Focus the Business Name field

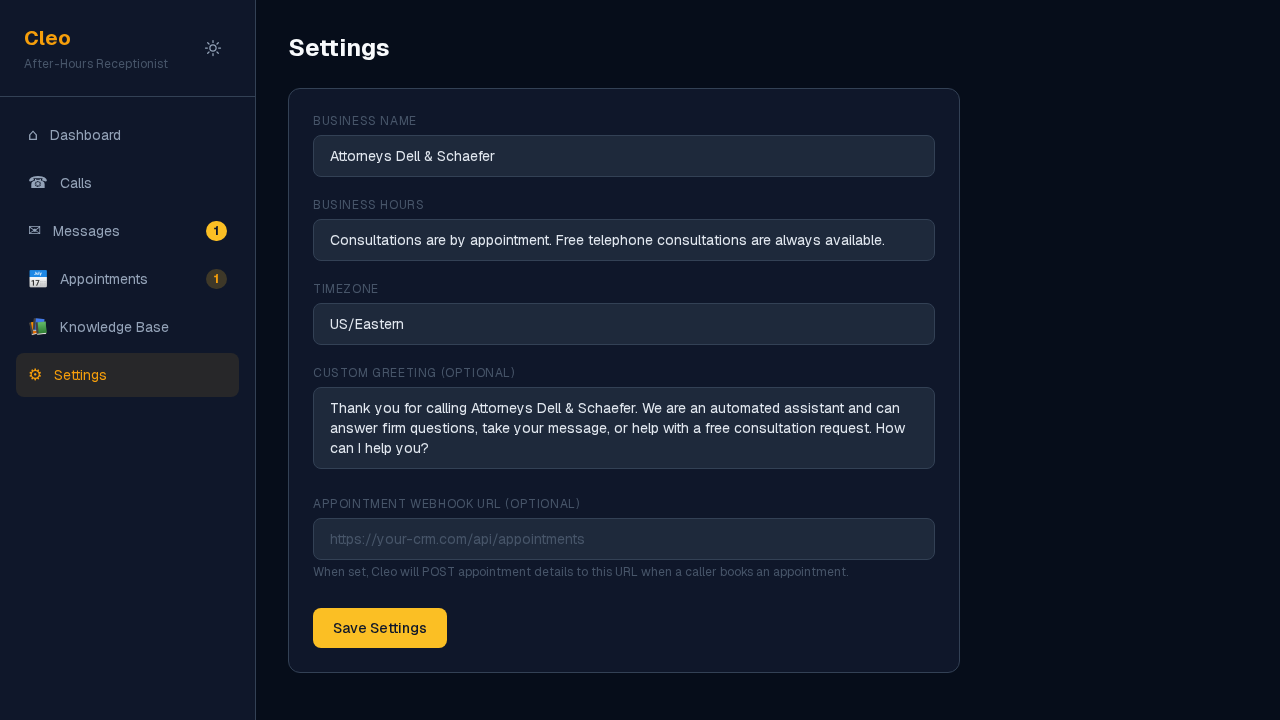pyautogui.click(x=623, y=156)
